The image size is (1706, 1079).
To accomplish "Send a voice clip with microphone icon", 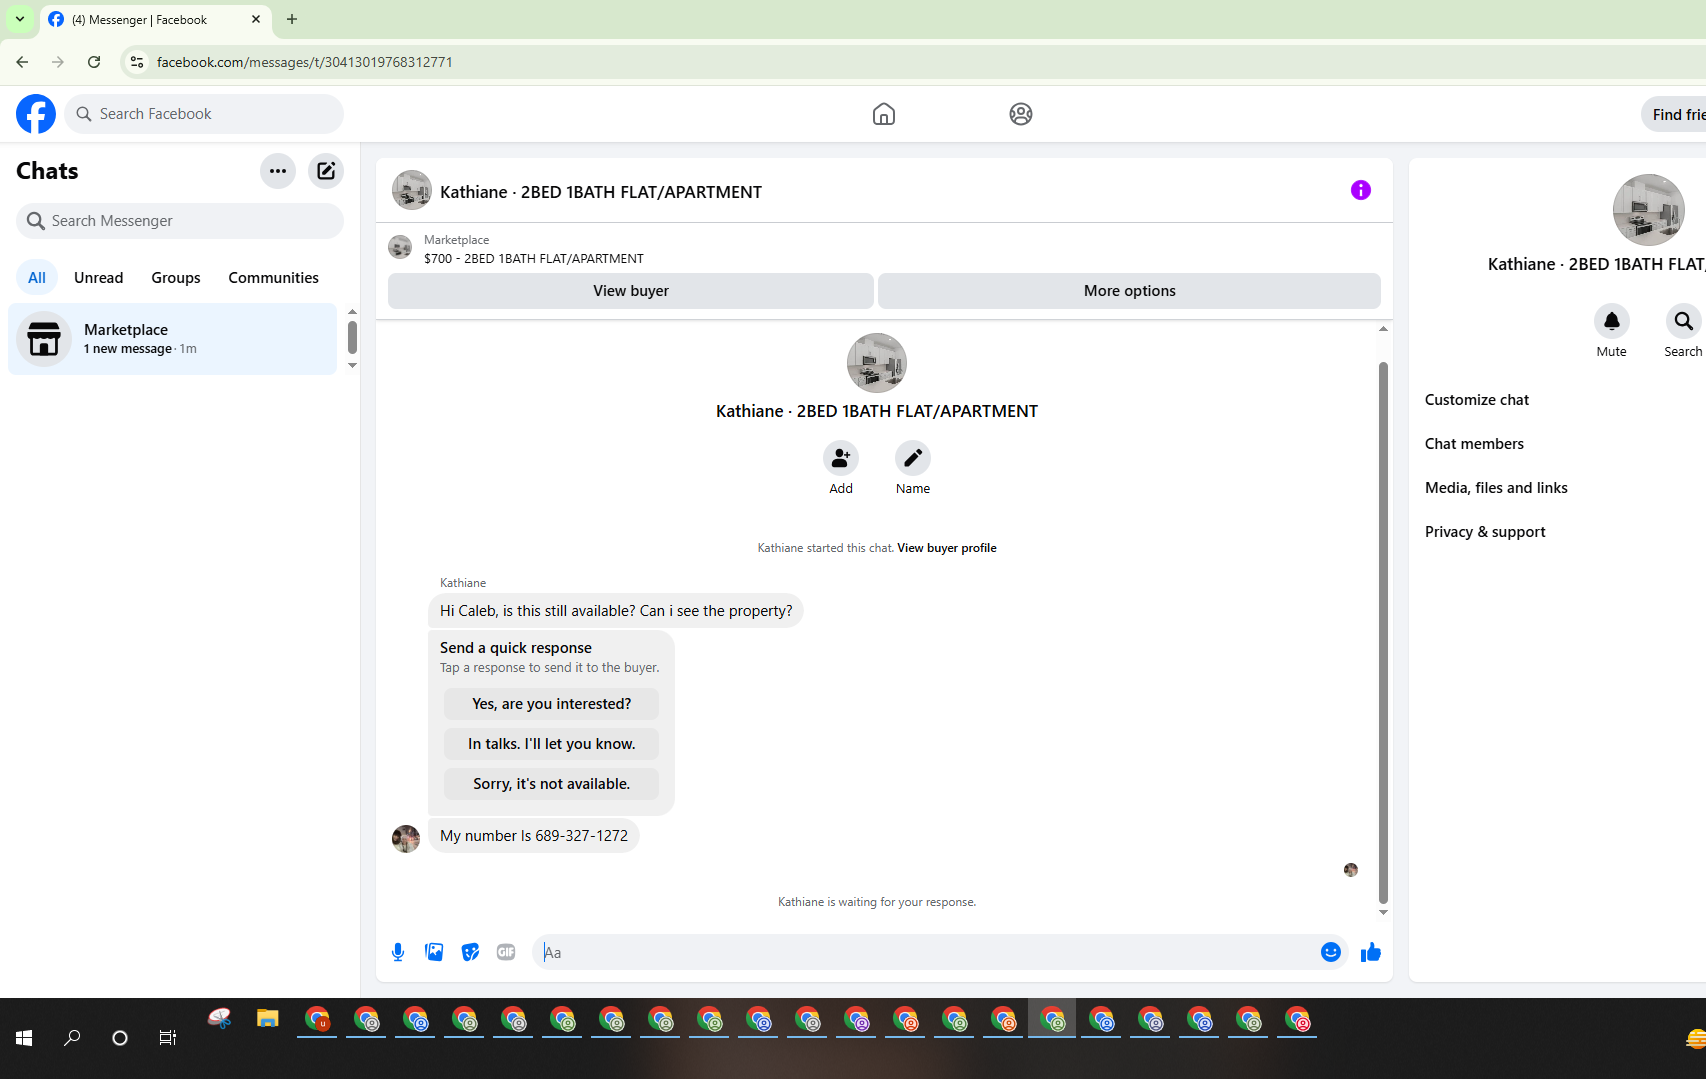I will pos(398,952).
